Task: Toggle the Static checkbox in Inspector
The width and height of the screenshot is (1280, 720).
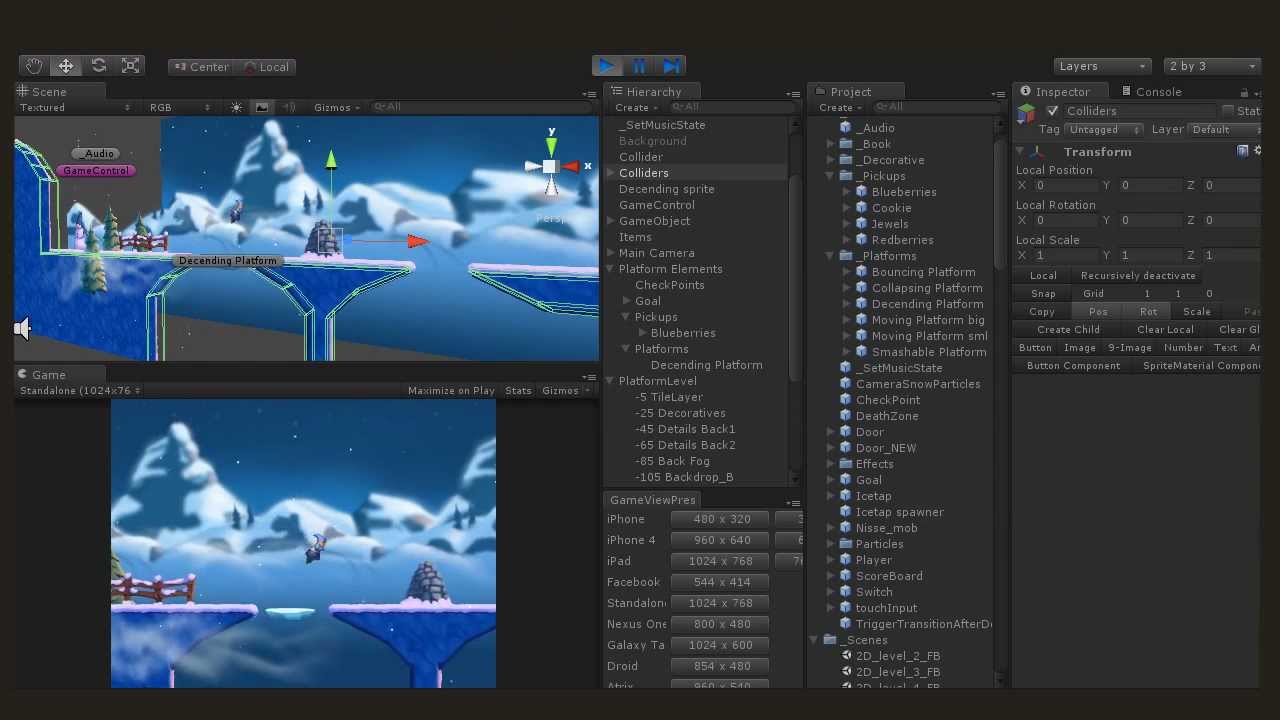Action: click(x=1228, y=111)
